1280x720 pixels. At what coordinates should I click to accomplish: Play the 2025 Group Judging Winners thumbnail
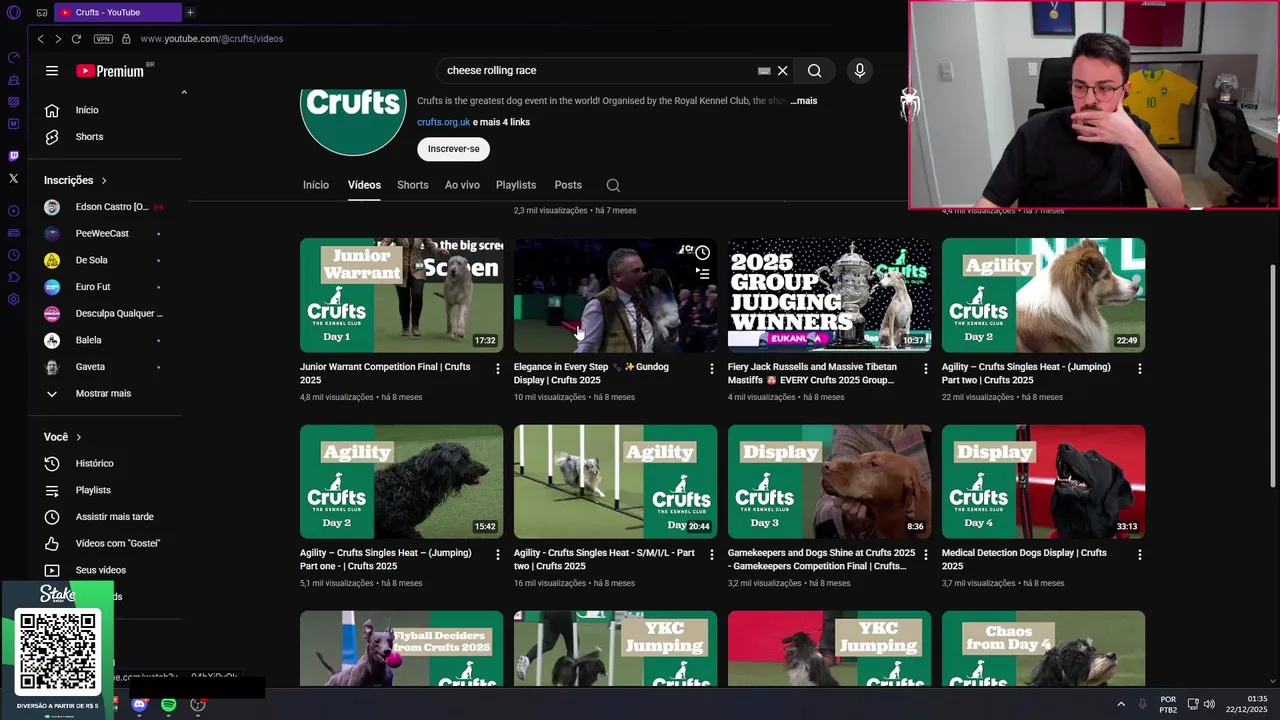click(x=829, y=295)
